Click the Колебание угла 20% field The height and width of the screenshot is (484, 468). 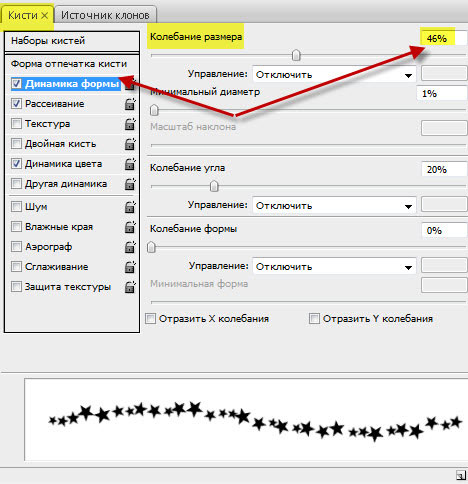click(444, 169)
